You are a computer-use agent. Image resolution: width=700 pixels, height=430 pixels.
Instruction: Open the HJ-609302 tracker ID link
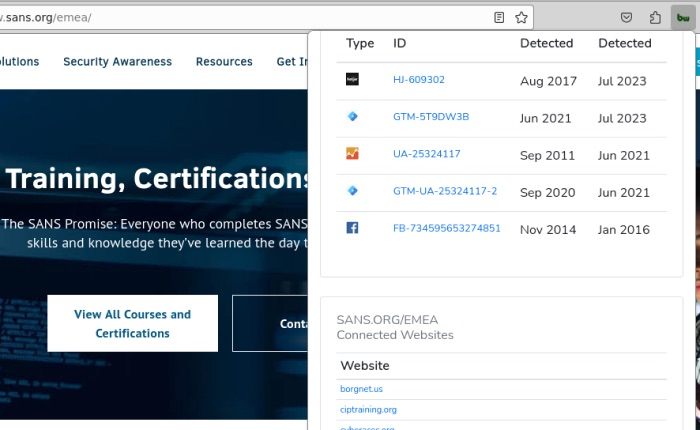[x=419, y=79]
